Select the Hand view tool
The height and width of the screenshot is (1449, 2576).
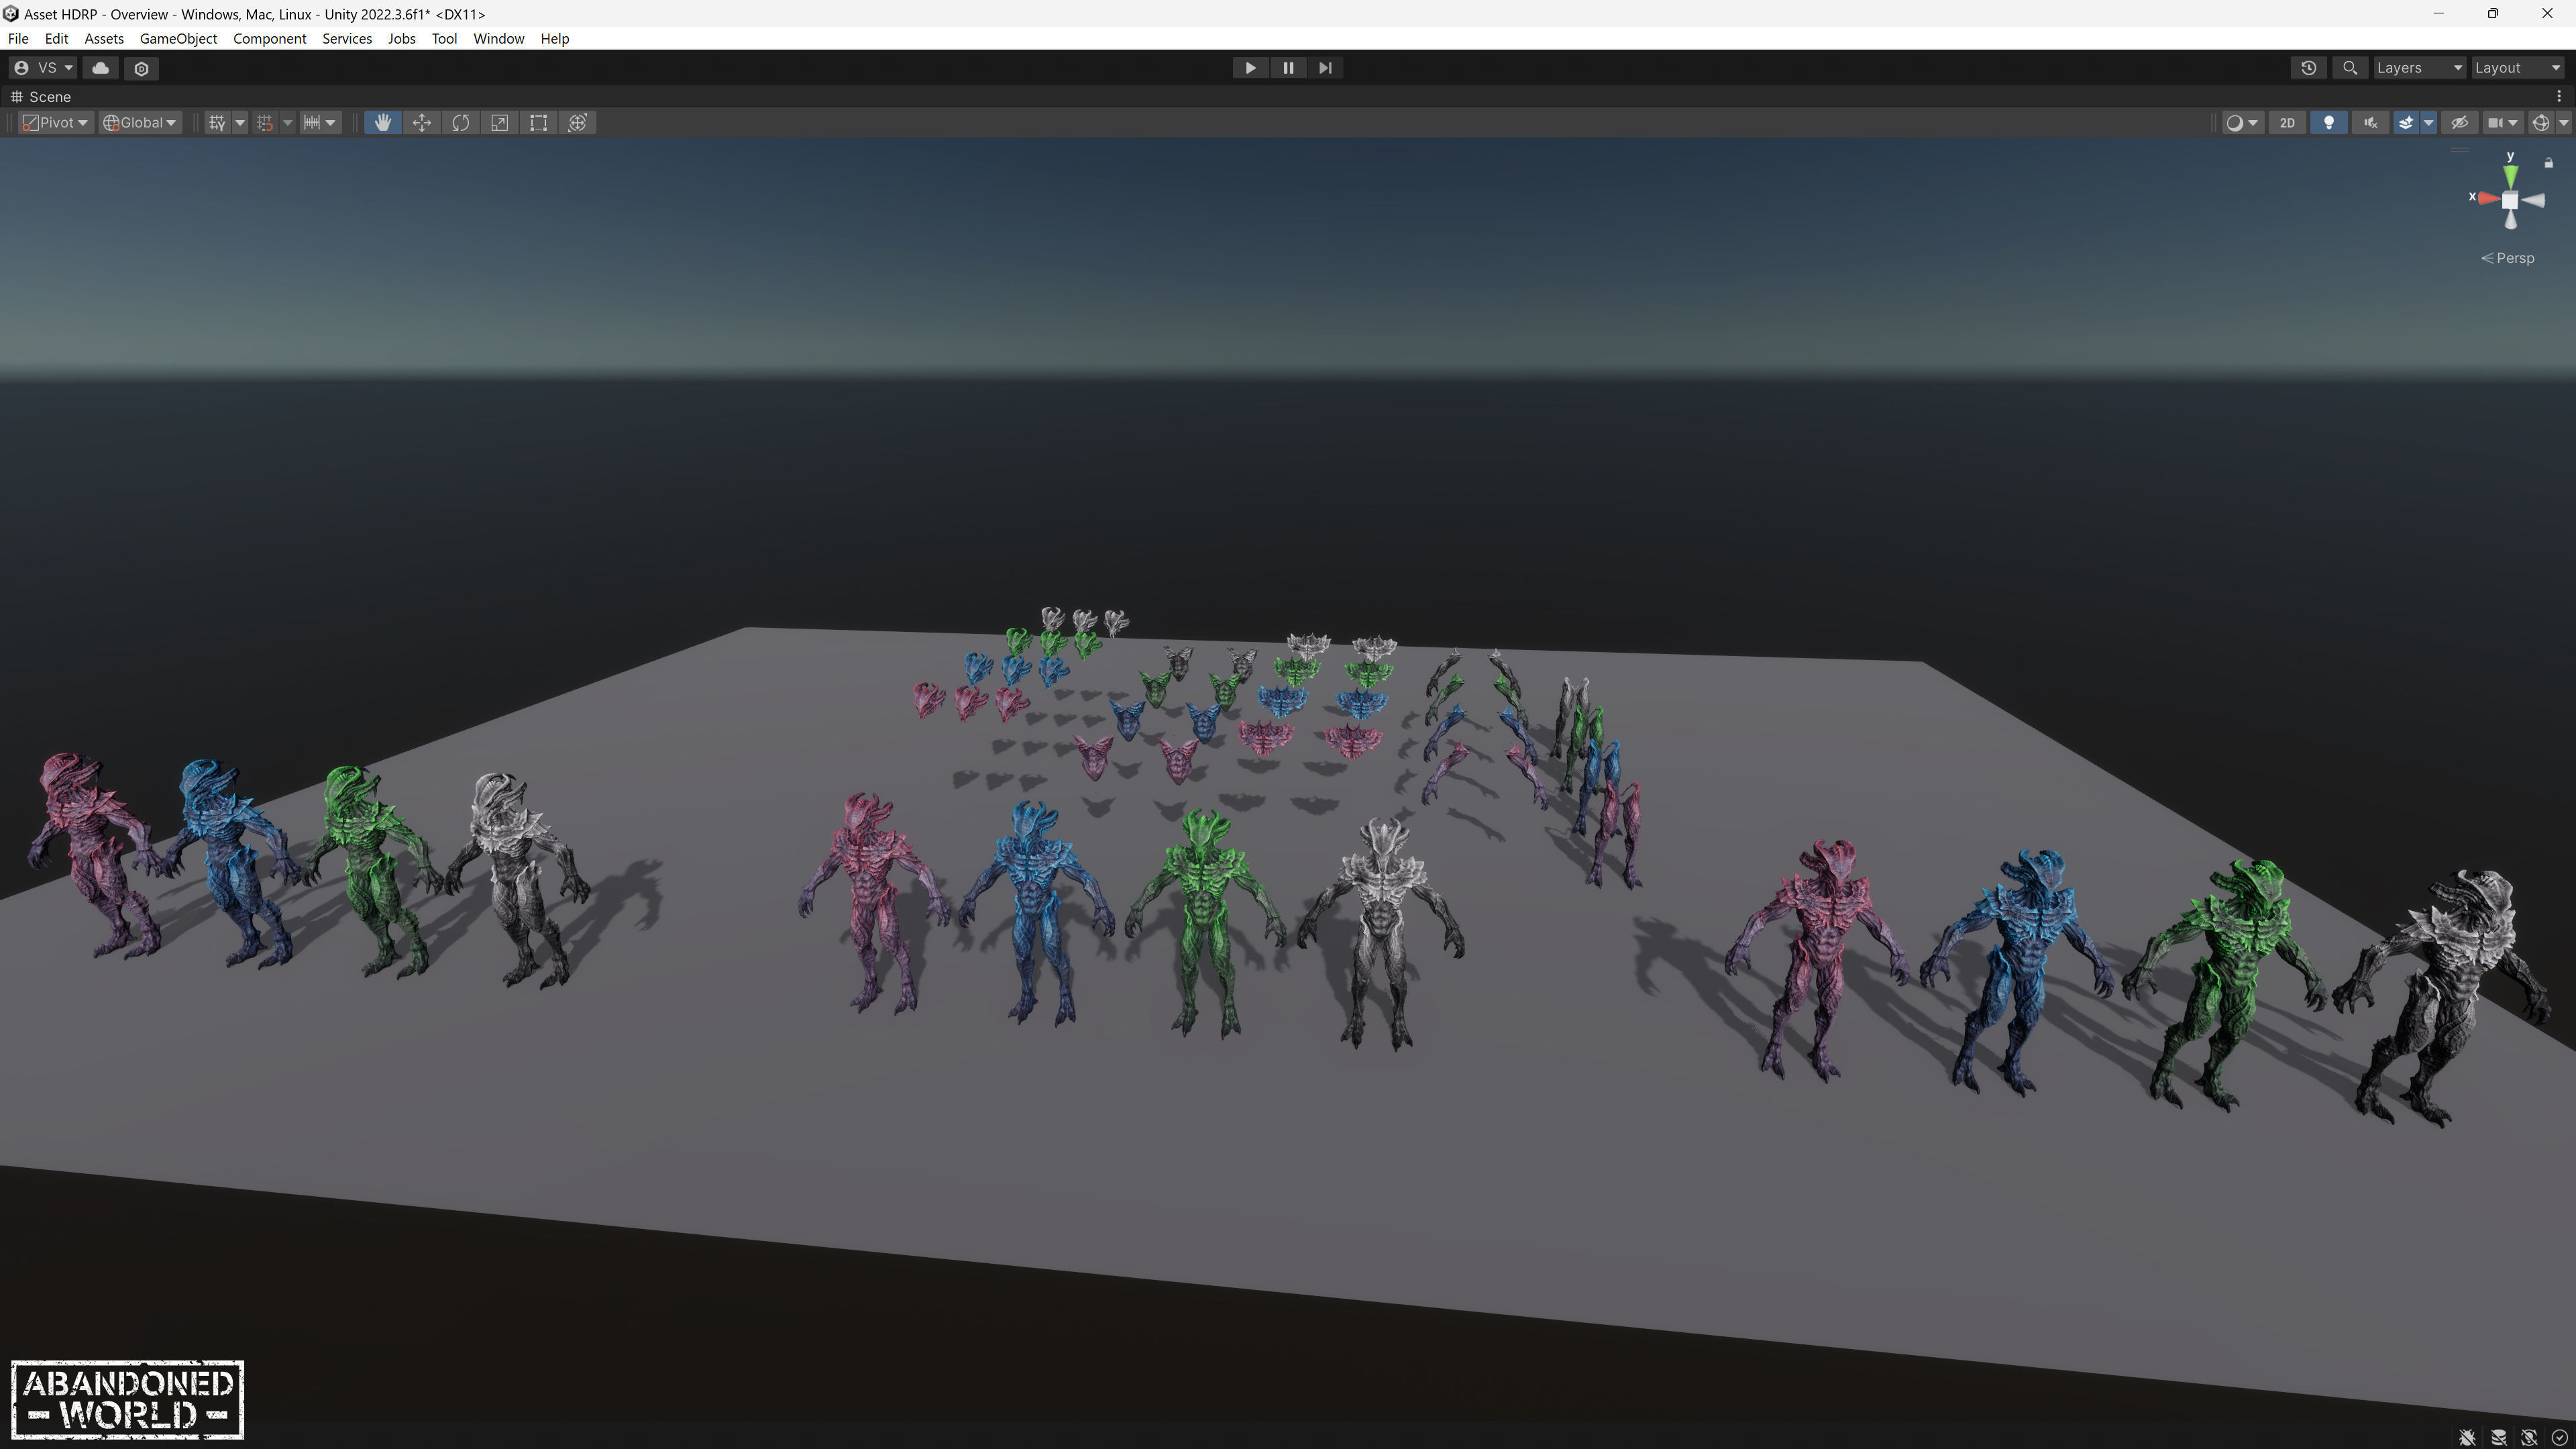coord(382,123)
